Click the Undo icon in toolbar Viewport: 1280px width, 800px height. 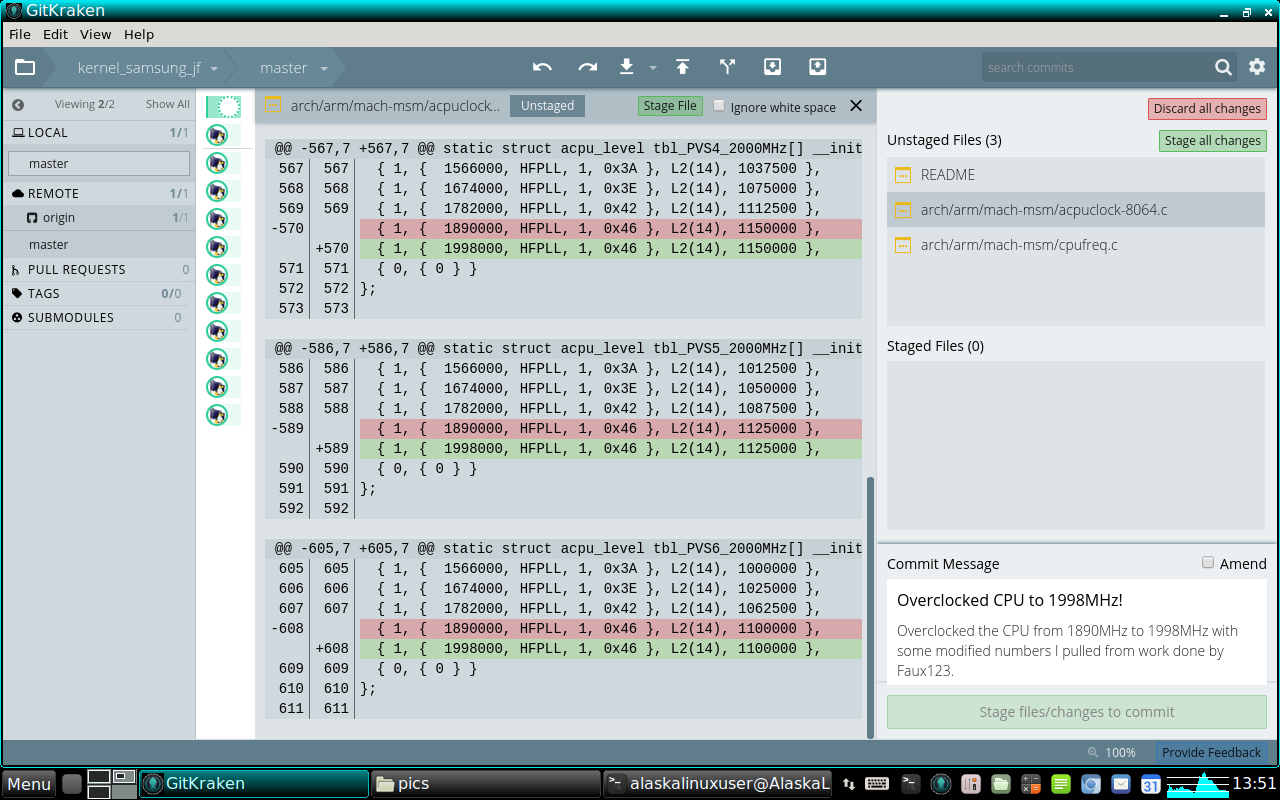click(542, 67)
